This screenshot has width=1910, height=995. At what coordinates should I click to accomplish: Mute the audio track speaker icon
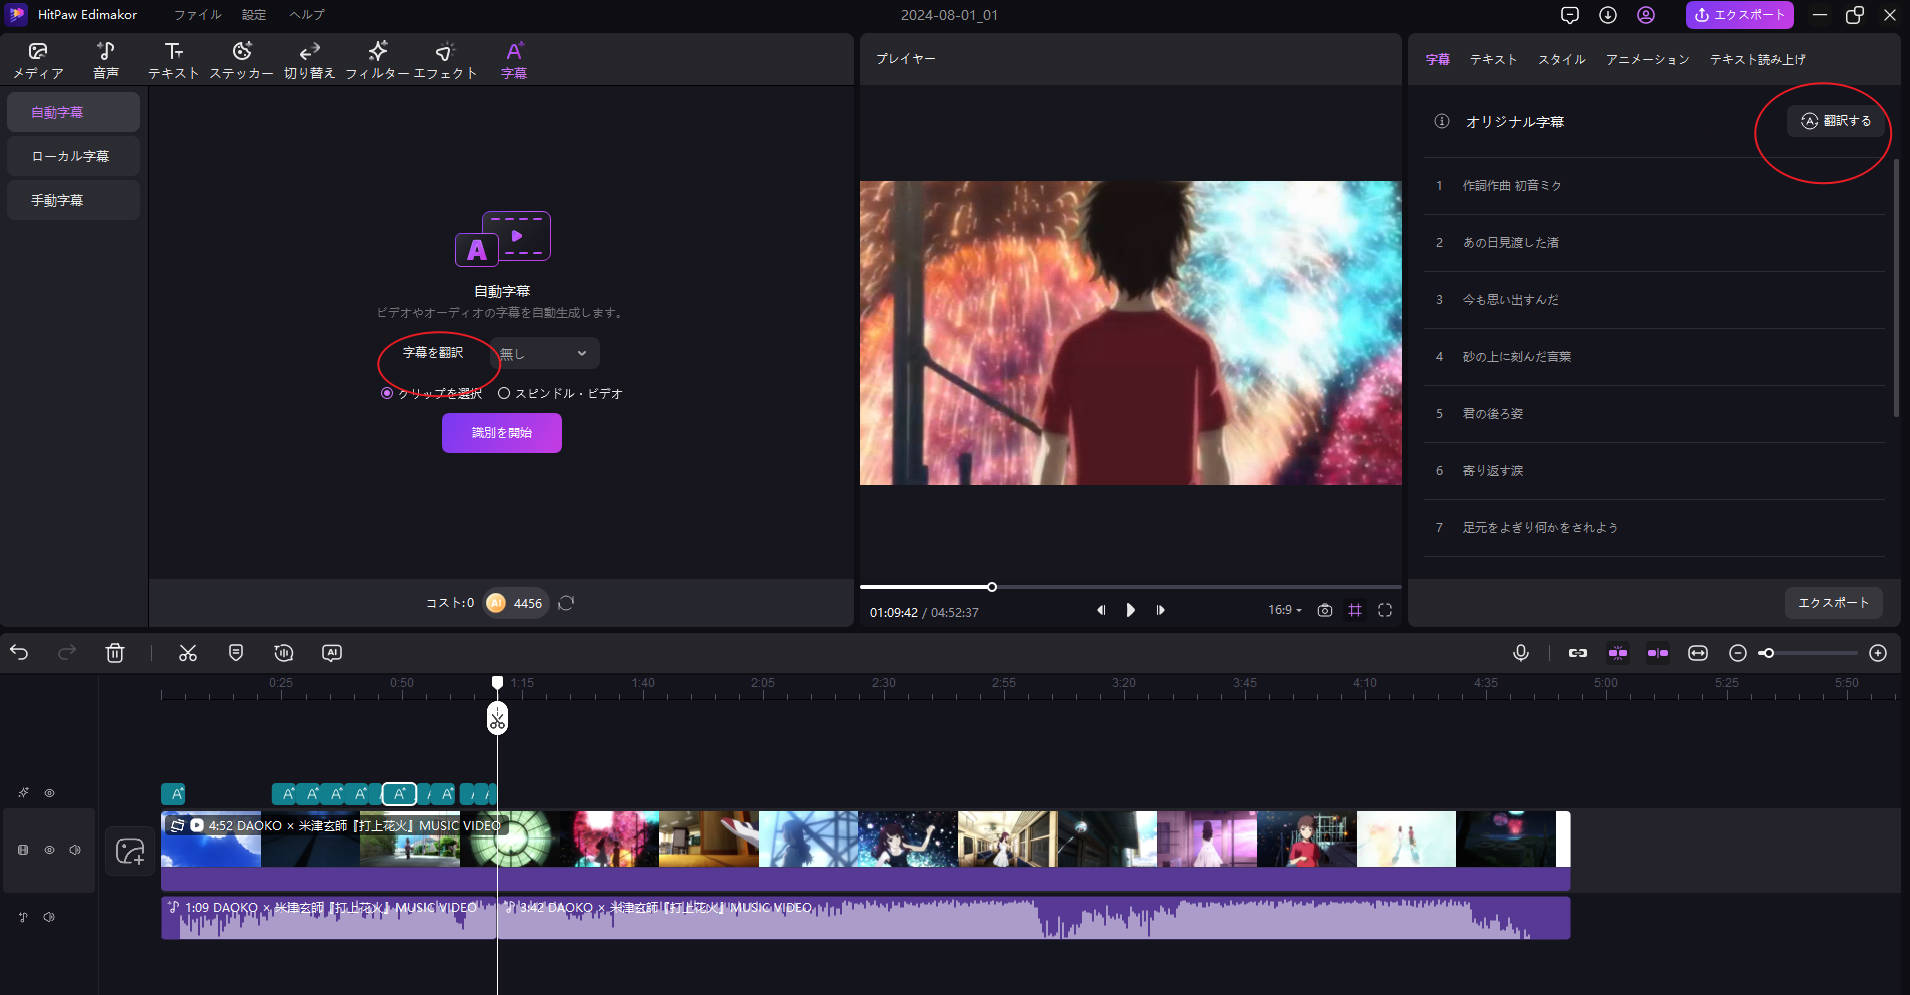pos(49,917)
